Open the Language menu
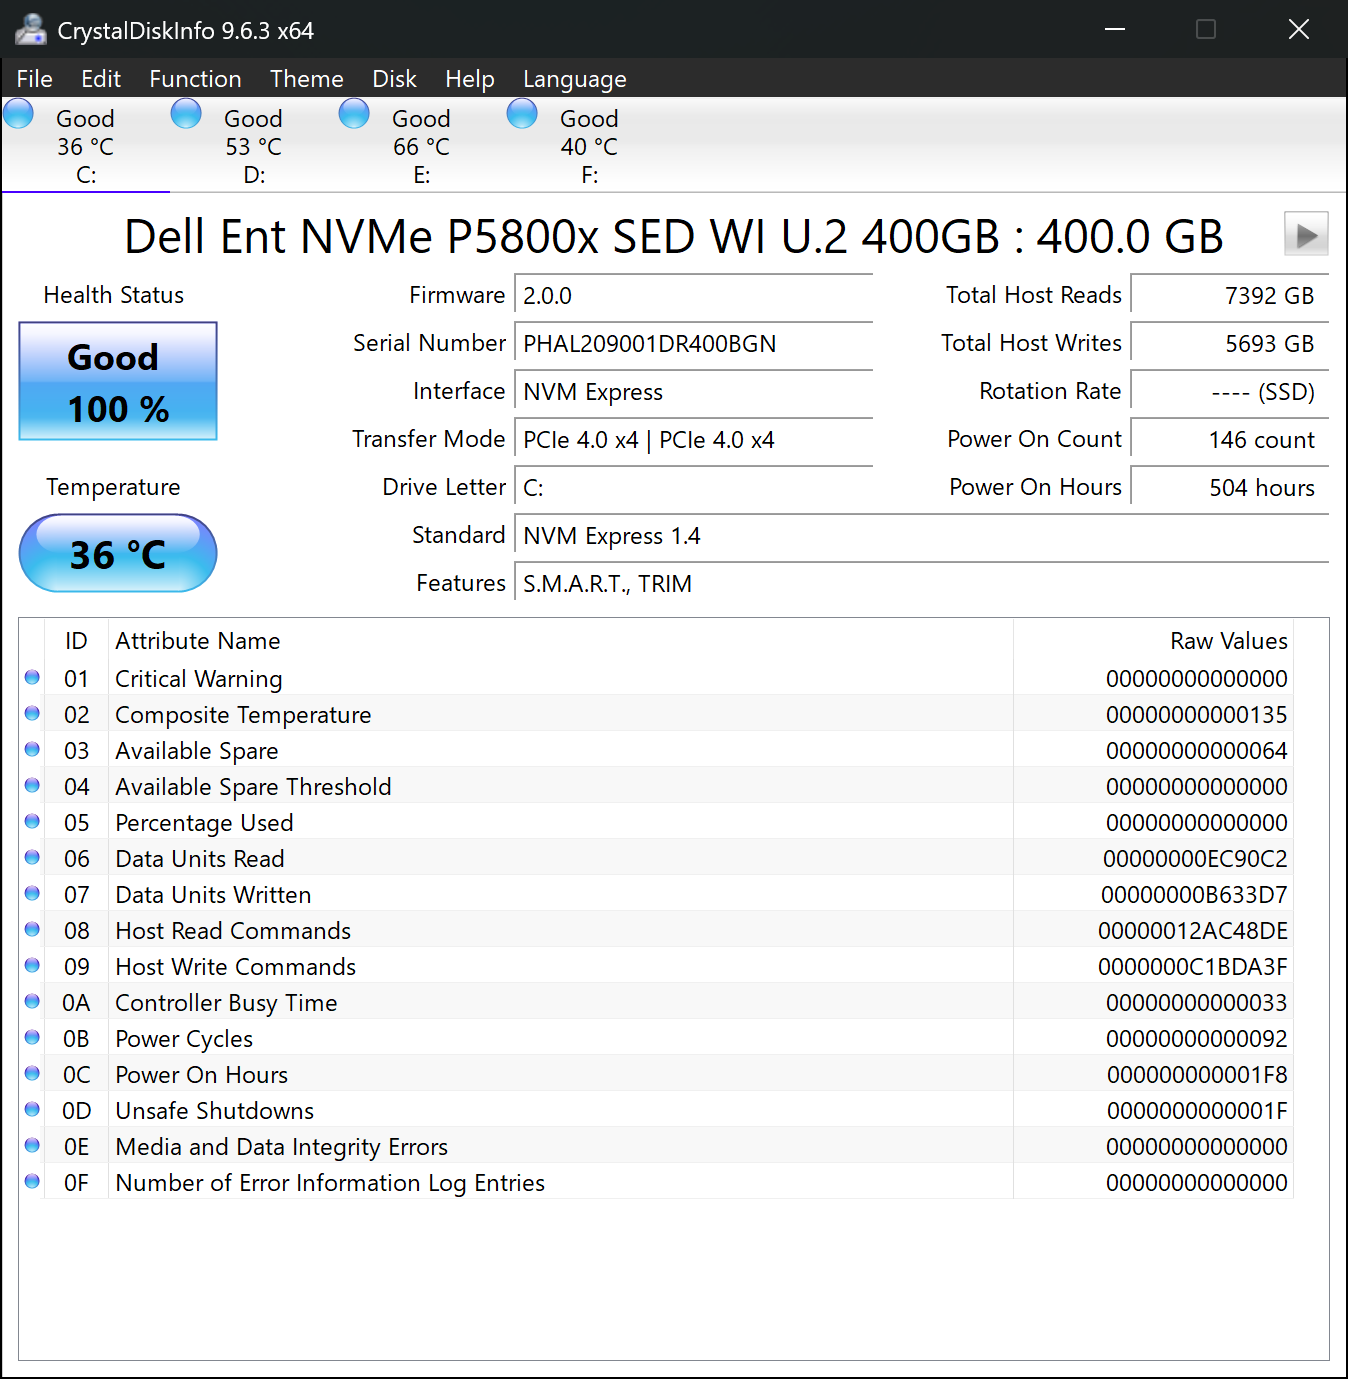The width and height of the screenshot is (1348, 1379). click(x=574, y=79)
